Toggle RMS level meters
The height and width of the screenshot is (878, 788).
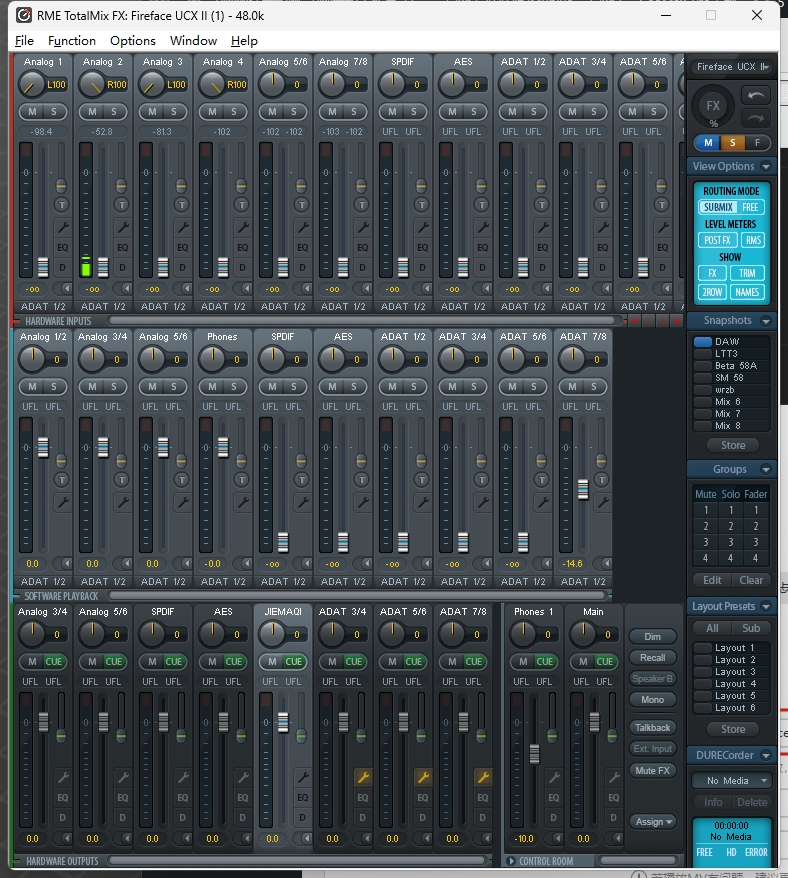point(753,240)
